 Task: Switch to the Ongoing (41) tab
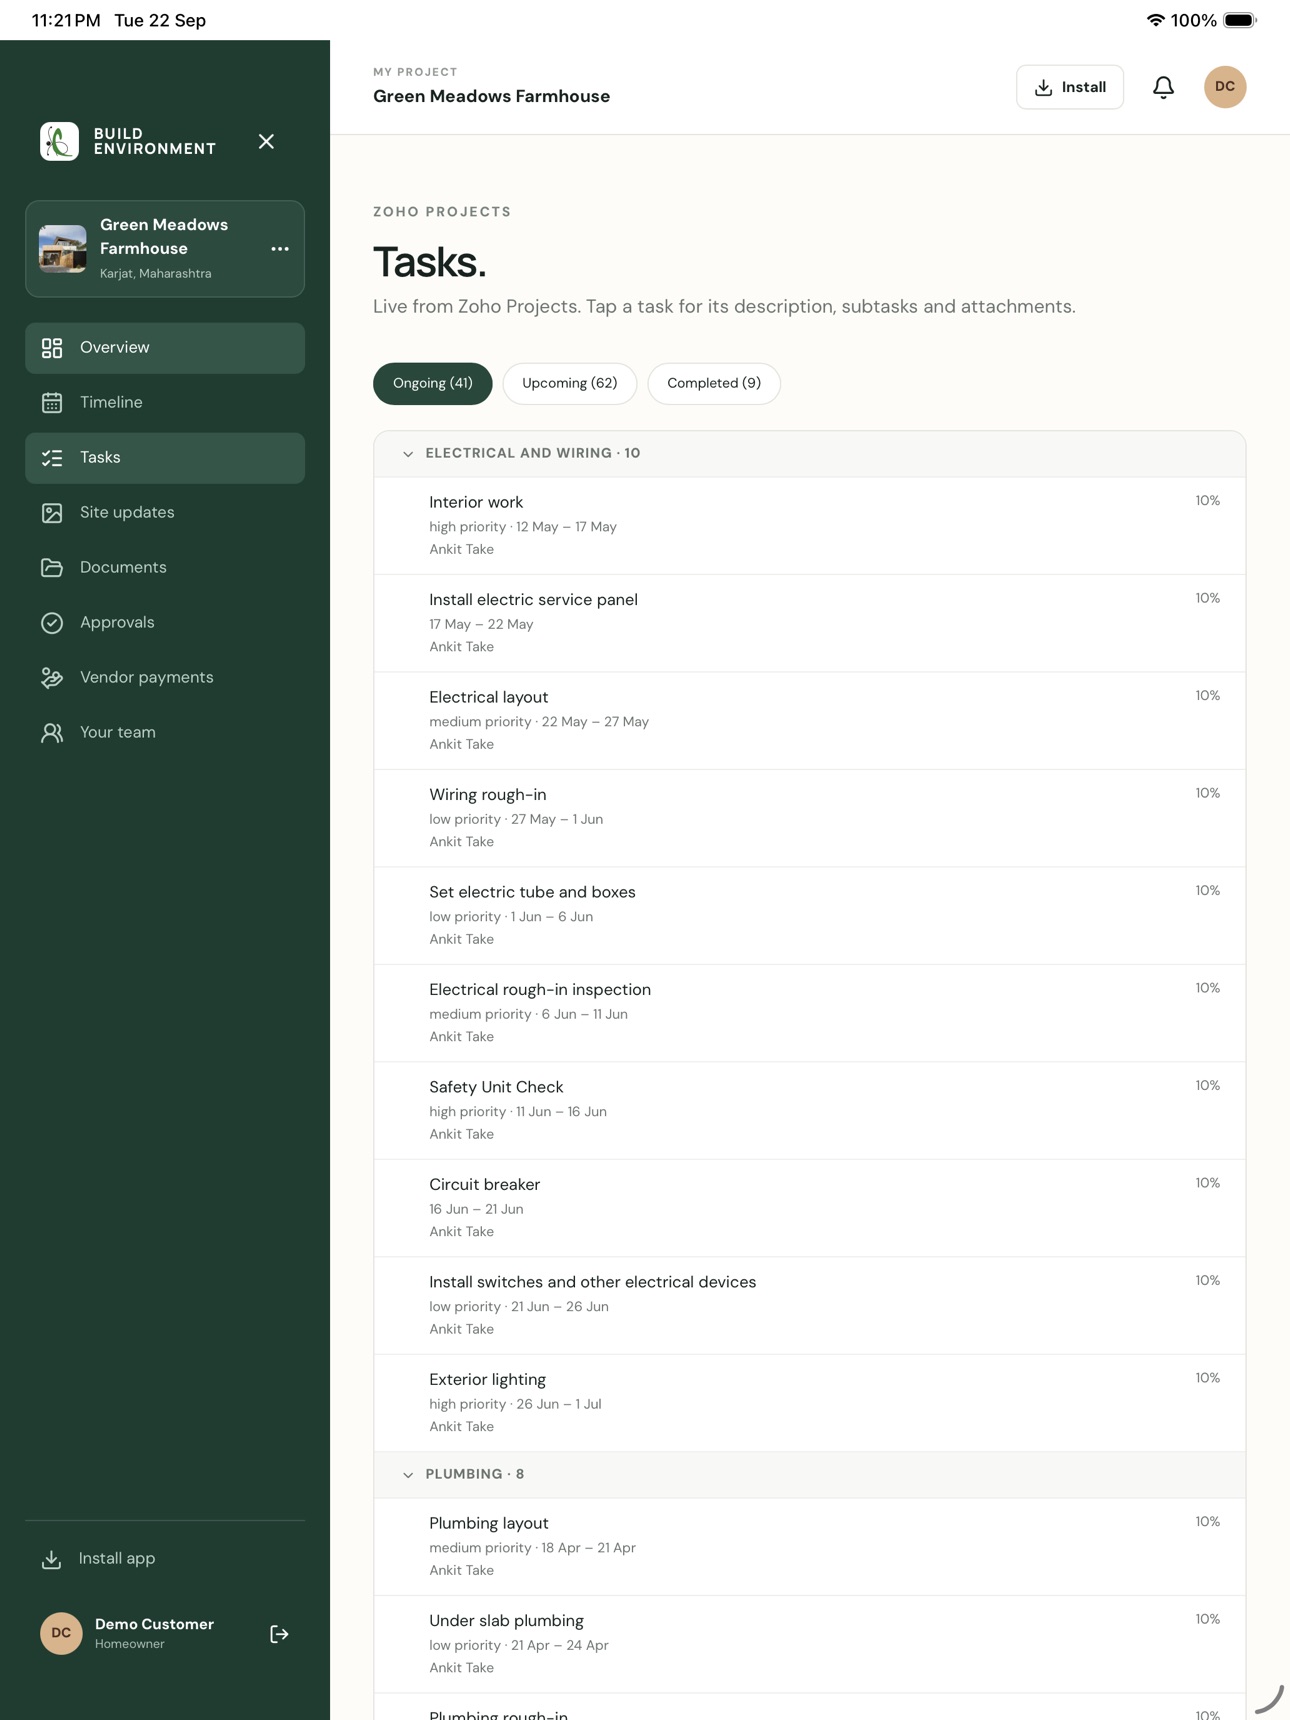pos(432,384)
